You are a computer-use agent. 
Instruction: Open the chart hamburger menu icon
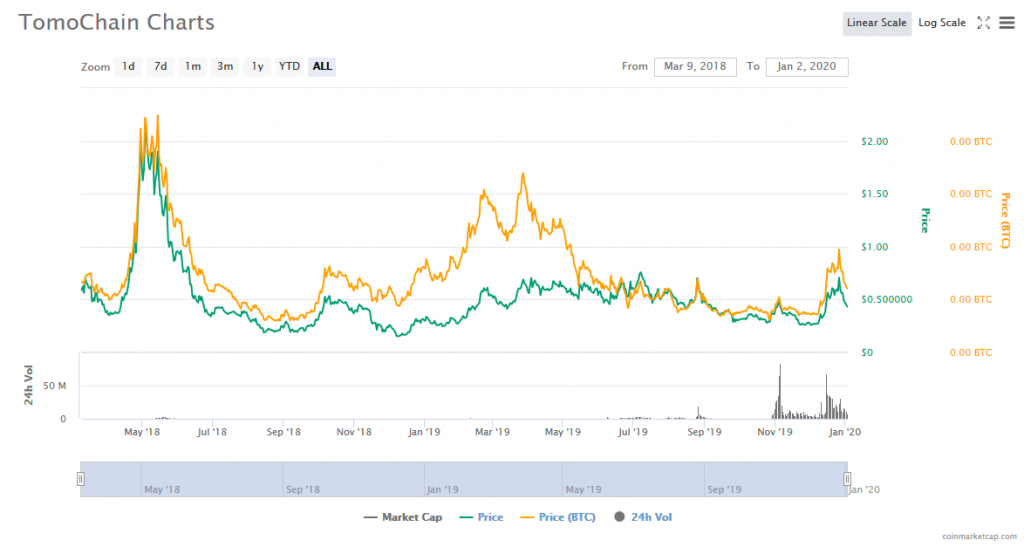point(1007,23)
